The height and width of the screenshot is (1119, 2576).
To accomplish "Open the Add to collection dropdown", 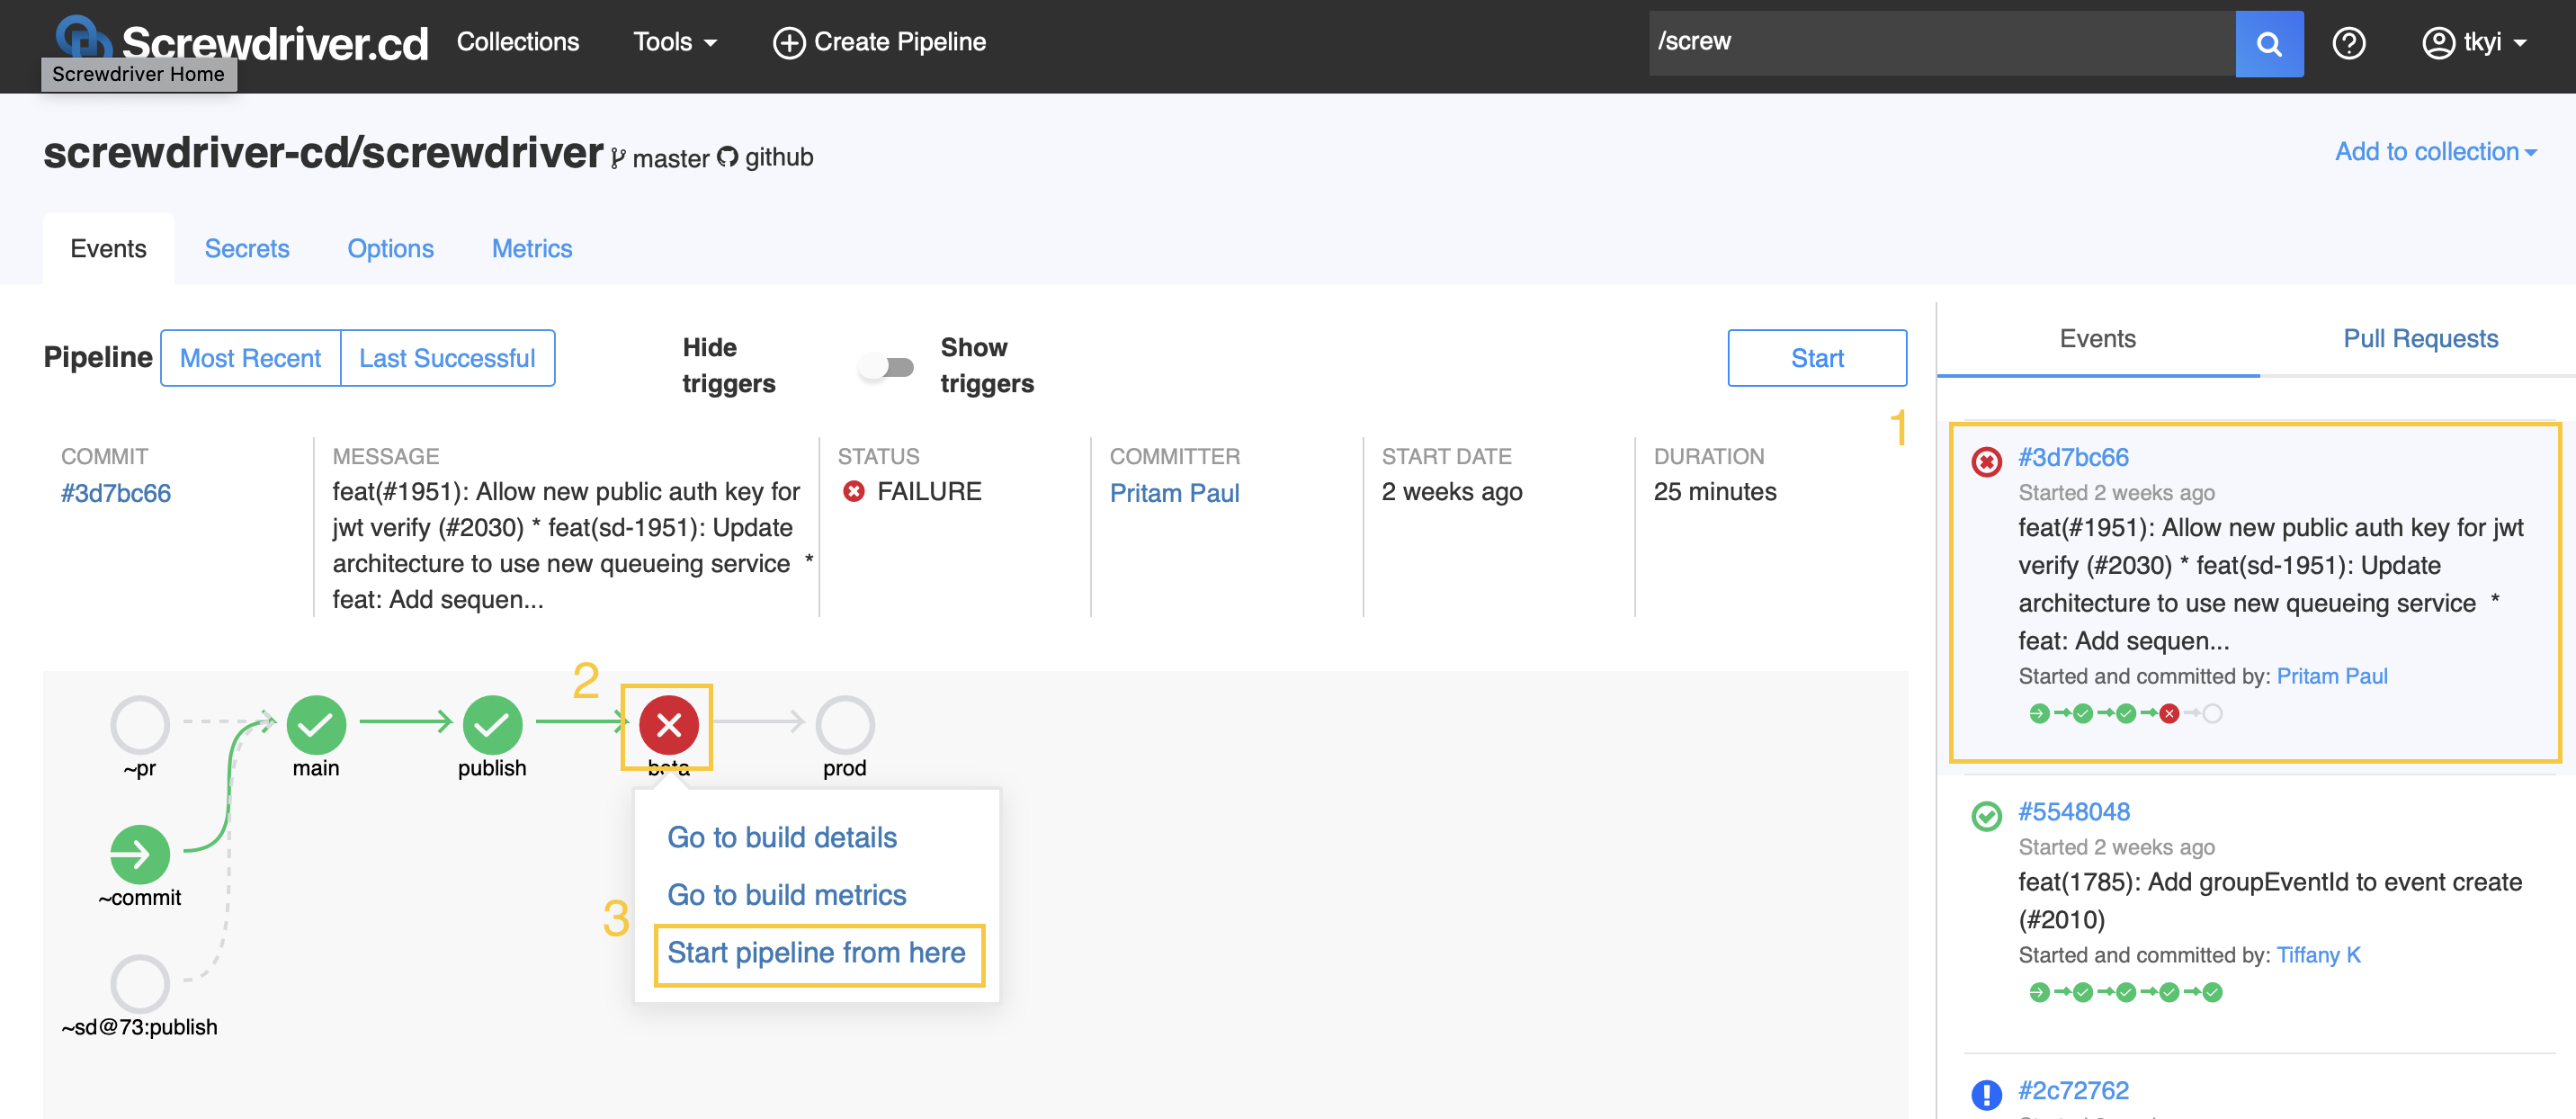I will pyautogui.click(x=2435, y=151).
